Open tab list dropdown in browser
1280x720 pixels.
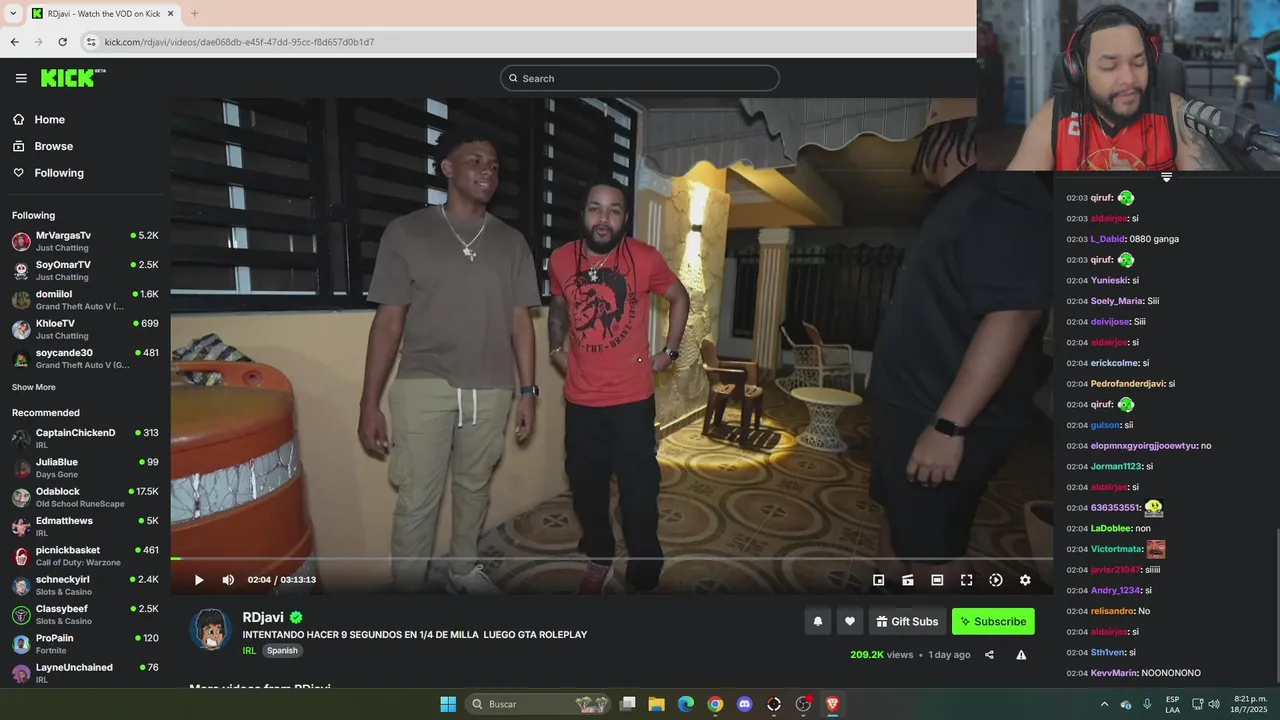[13, 13]
